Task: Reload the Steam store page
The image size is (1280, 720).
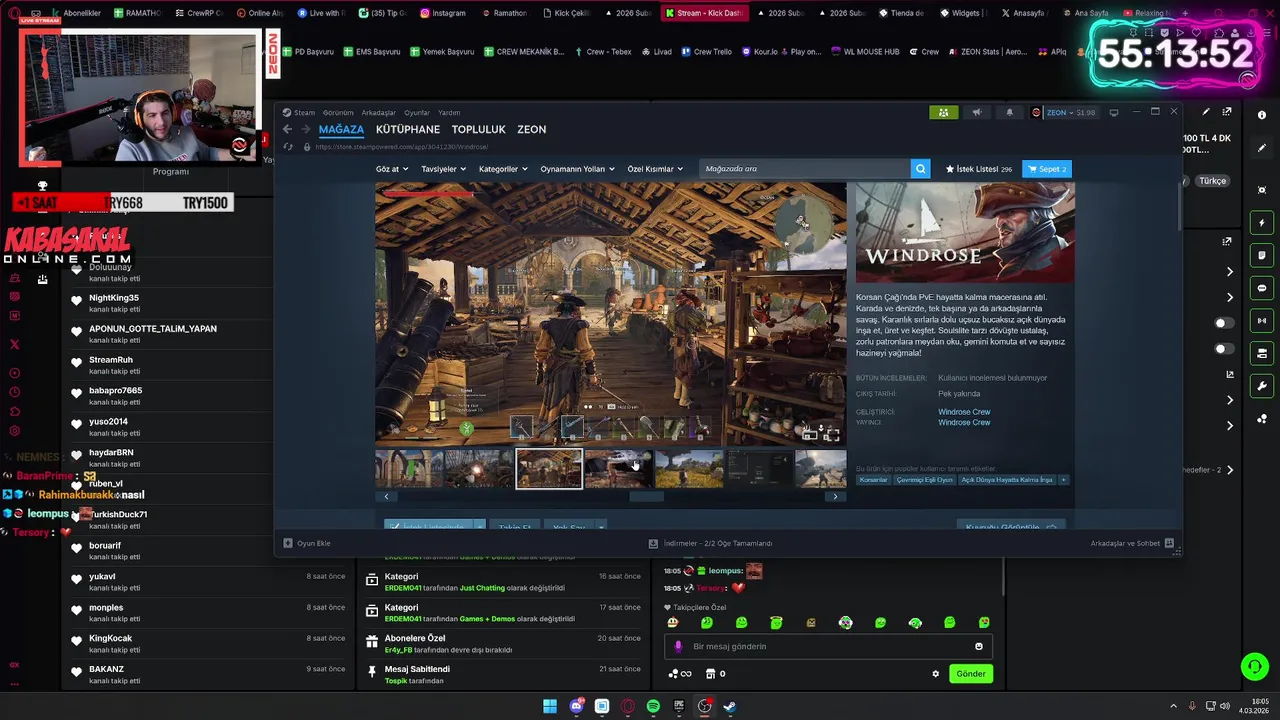Action: click(x=289, y=147)
